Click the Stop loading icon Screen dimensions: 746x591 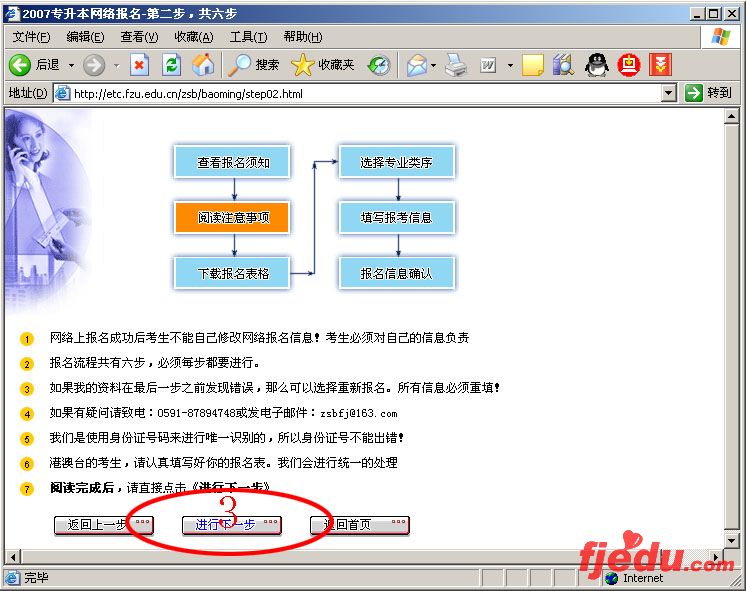(140, 65)
